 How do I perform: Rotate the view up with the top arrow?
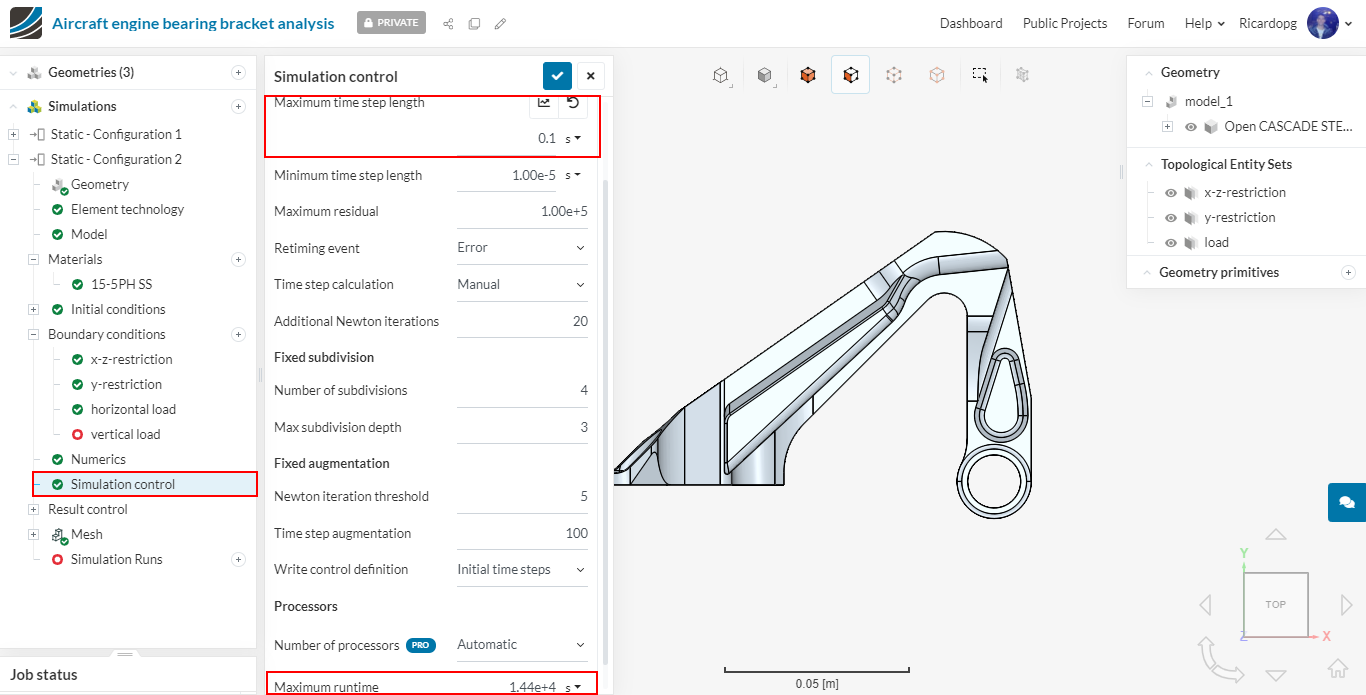coord(1275,535)
